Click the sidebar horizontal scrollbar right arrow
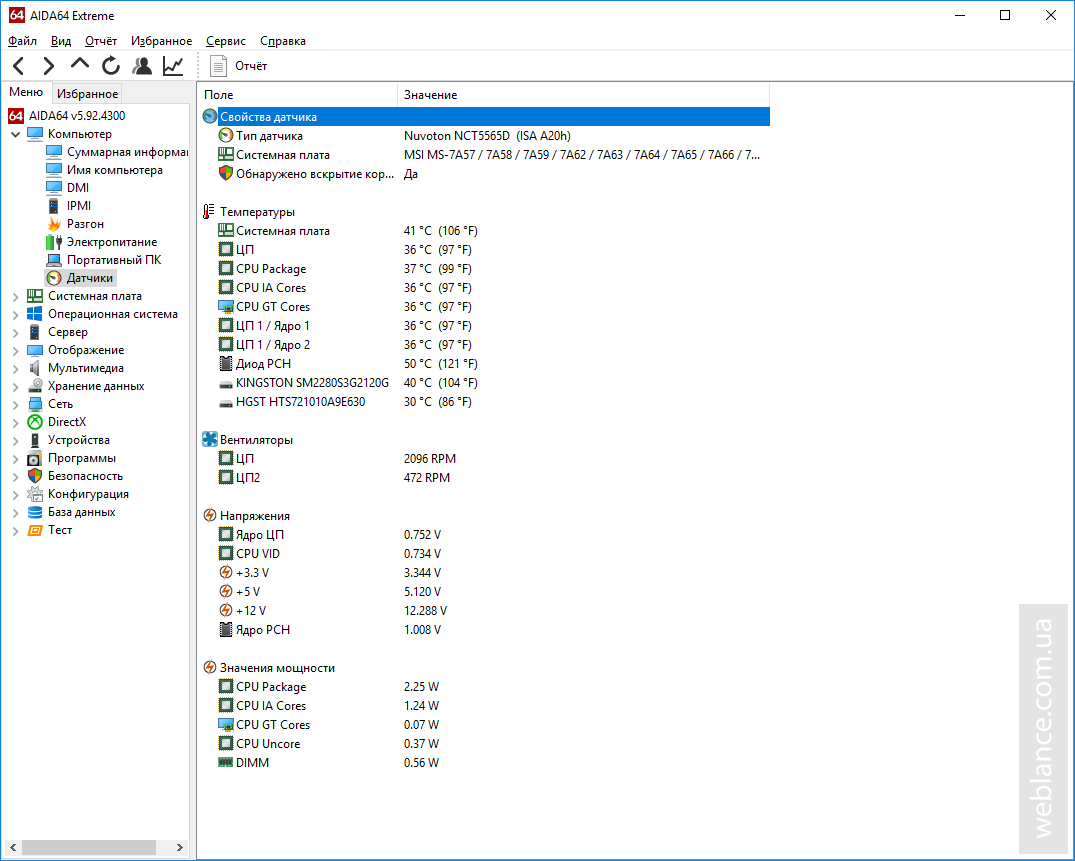 180,847
